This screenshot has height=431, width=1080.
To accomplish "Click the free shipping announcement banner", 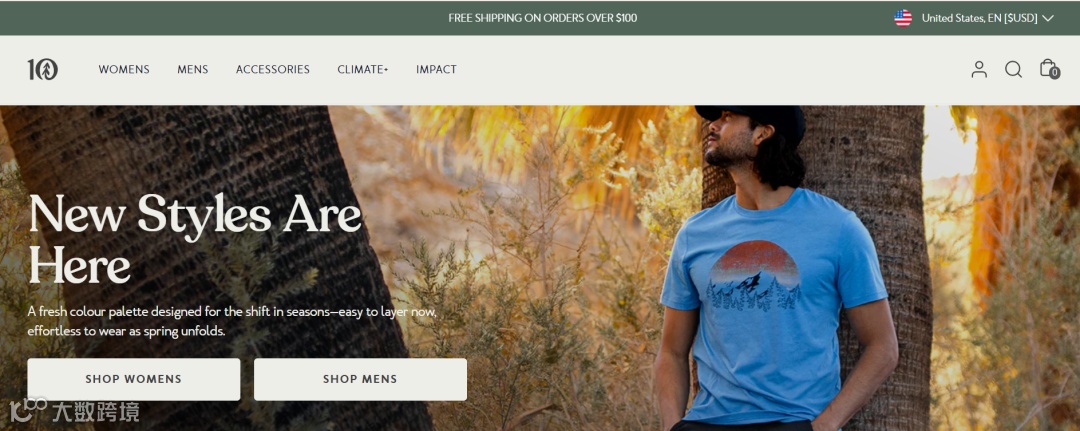I will [543, 18].
